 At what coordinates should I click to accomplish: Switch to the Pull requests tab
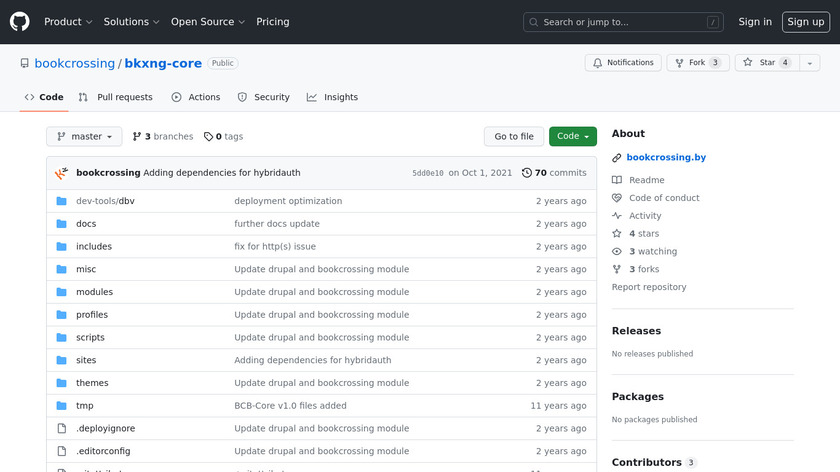(x=116, y=97)
